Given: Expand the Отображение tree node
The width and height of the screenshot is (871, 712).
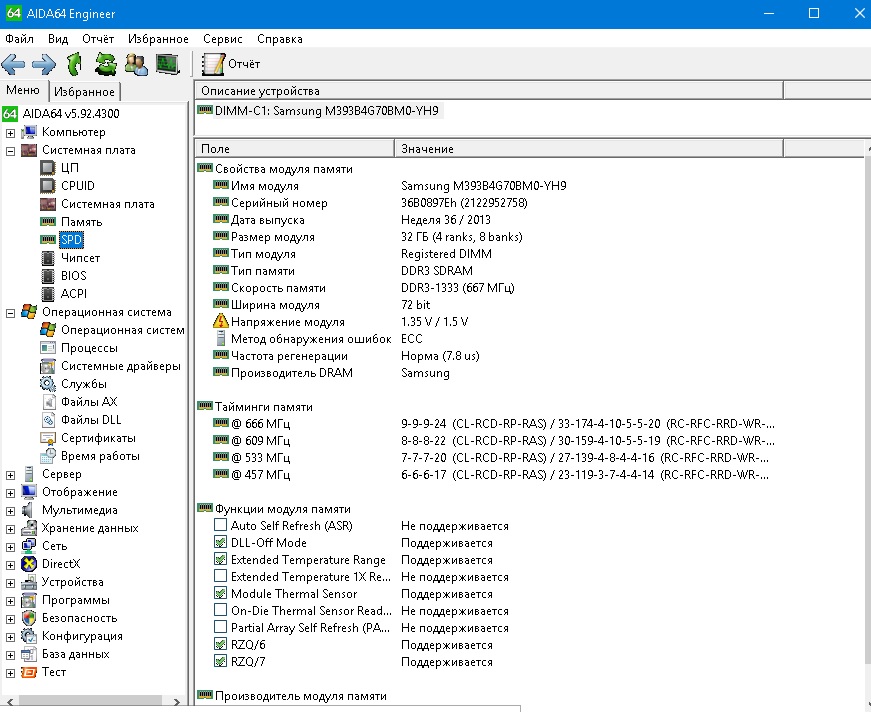Looking at the screenshot, I should pyautogui.click(x=10, y=493).
